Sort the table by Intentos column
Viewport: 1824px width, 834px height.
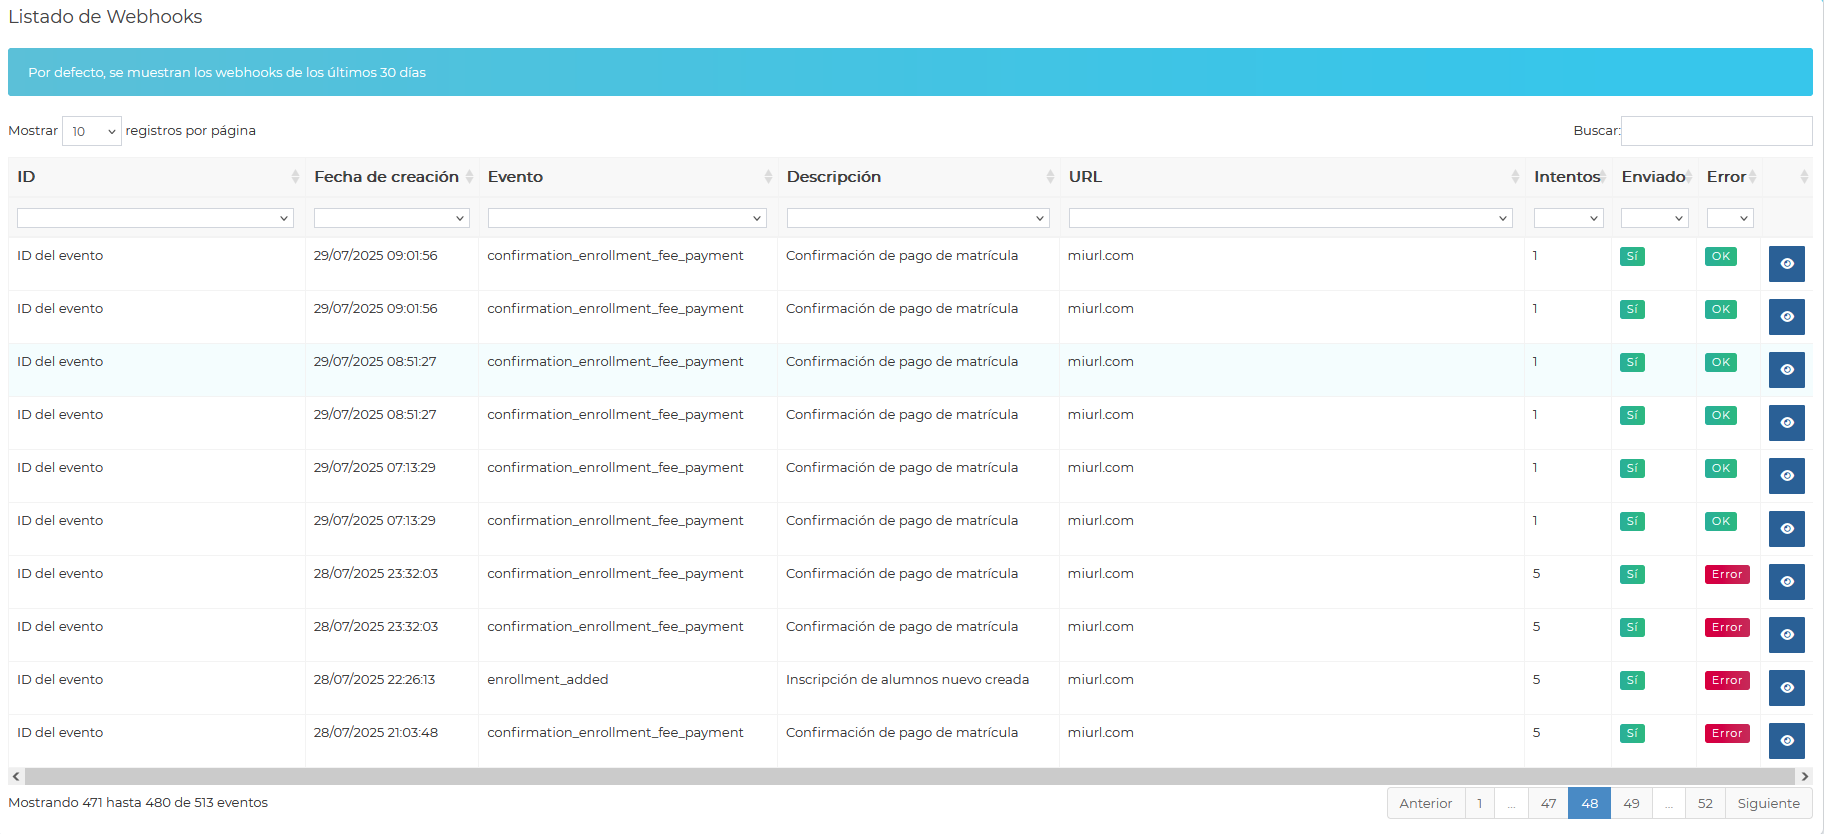tap(1569, 177)
